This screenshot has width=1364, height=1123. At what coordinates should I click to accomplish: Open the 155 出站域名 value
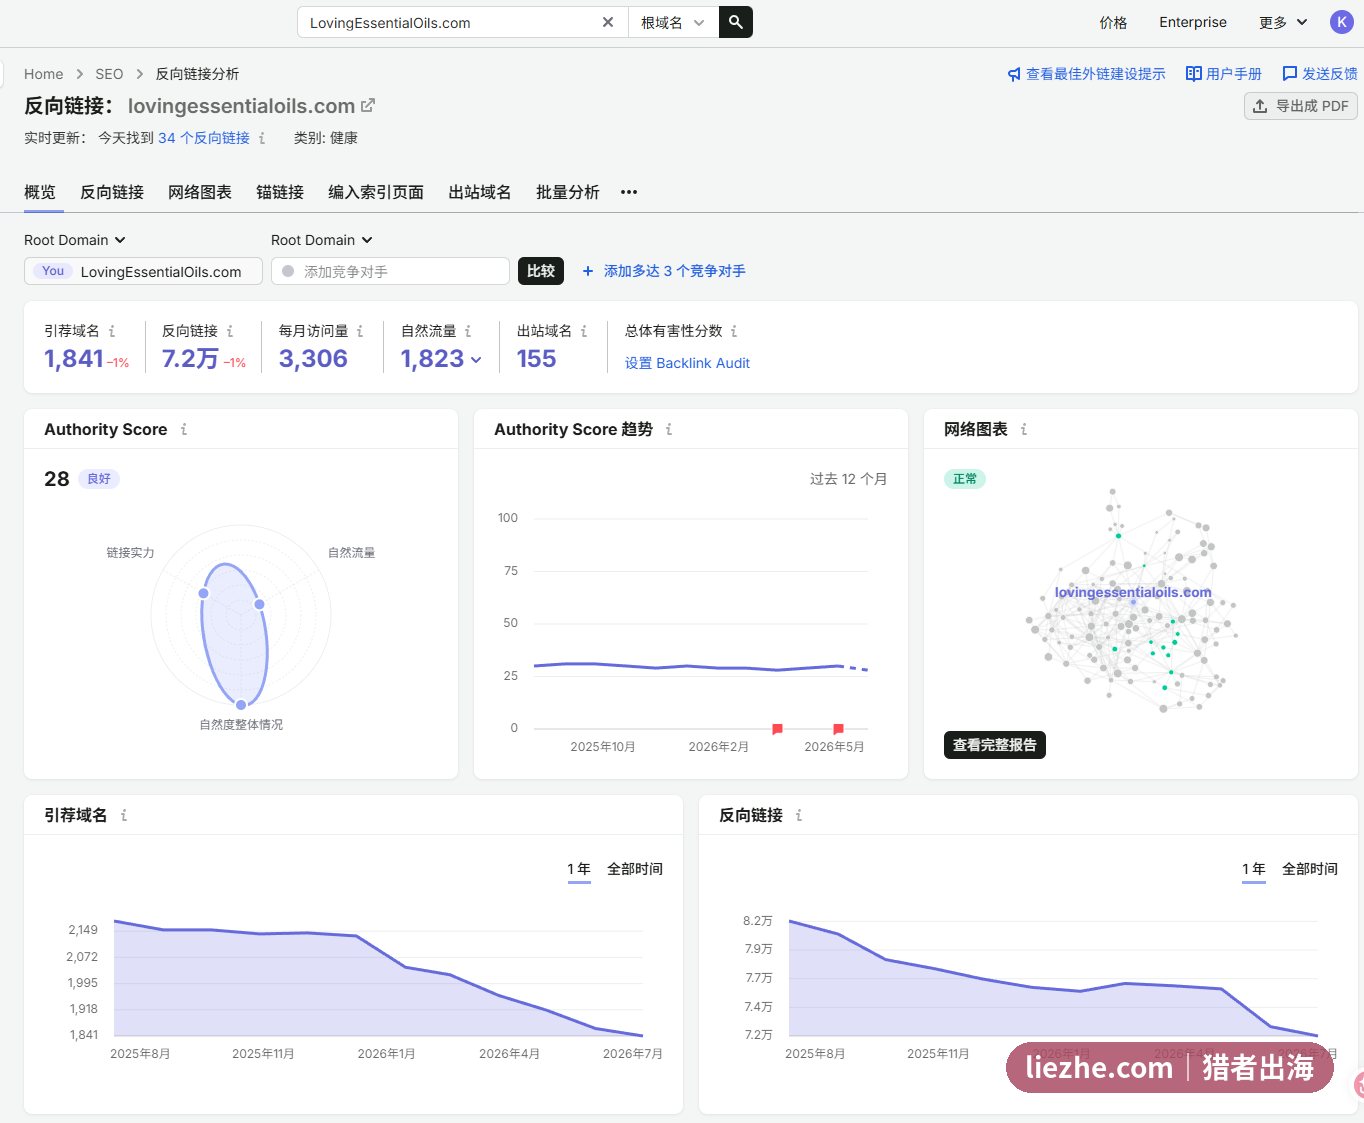click(x=536, y=359)
